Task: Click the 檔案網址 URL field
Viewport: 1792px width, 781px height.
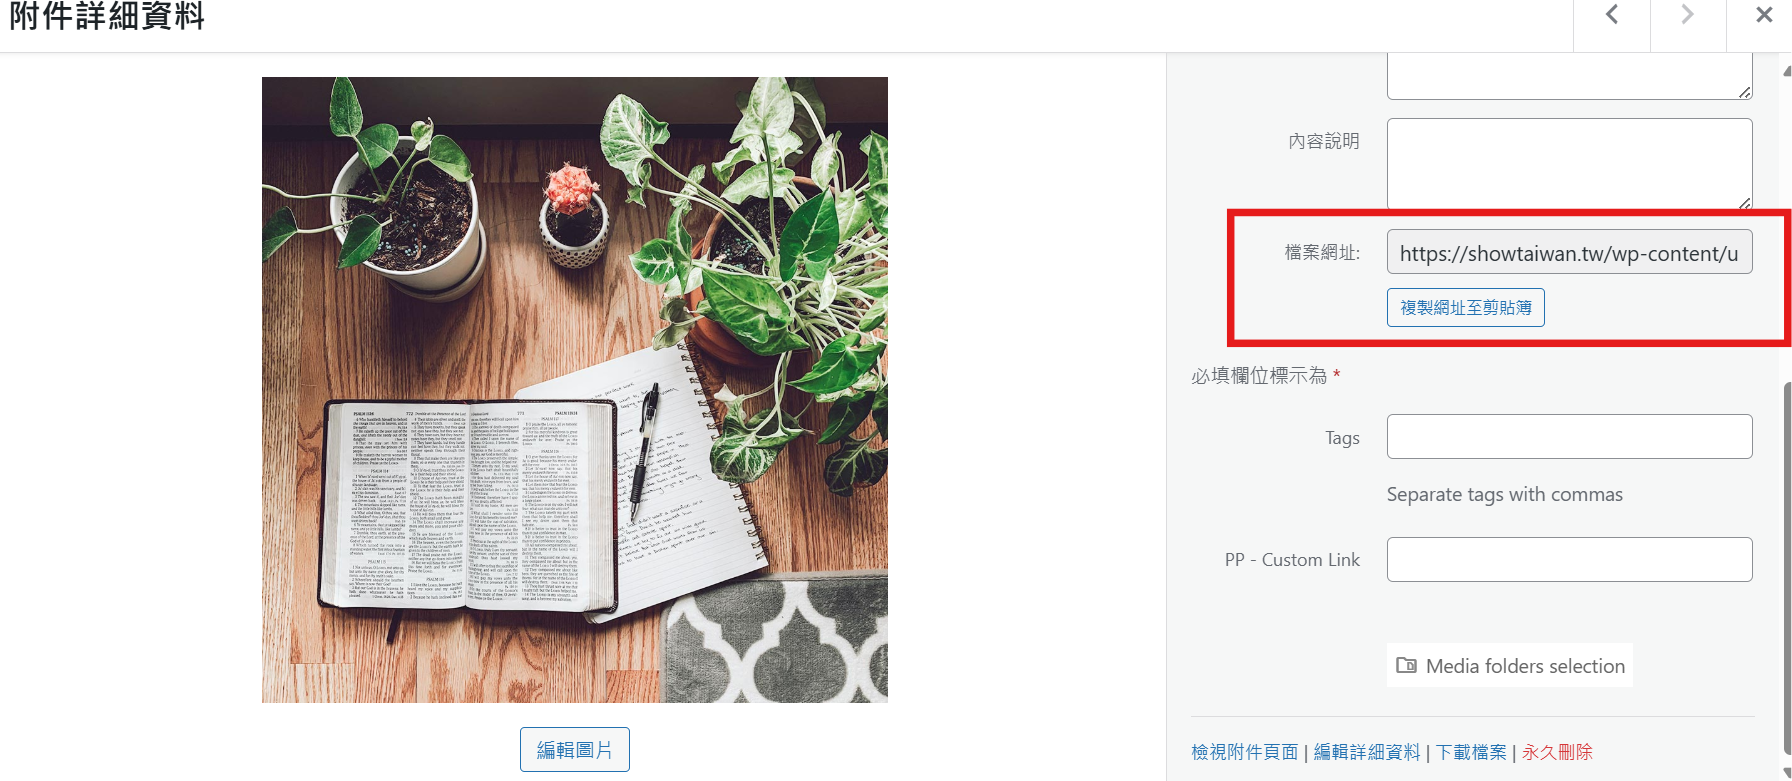Action: pyautogui.click(x=1569, y=252)
